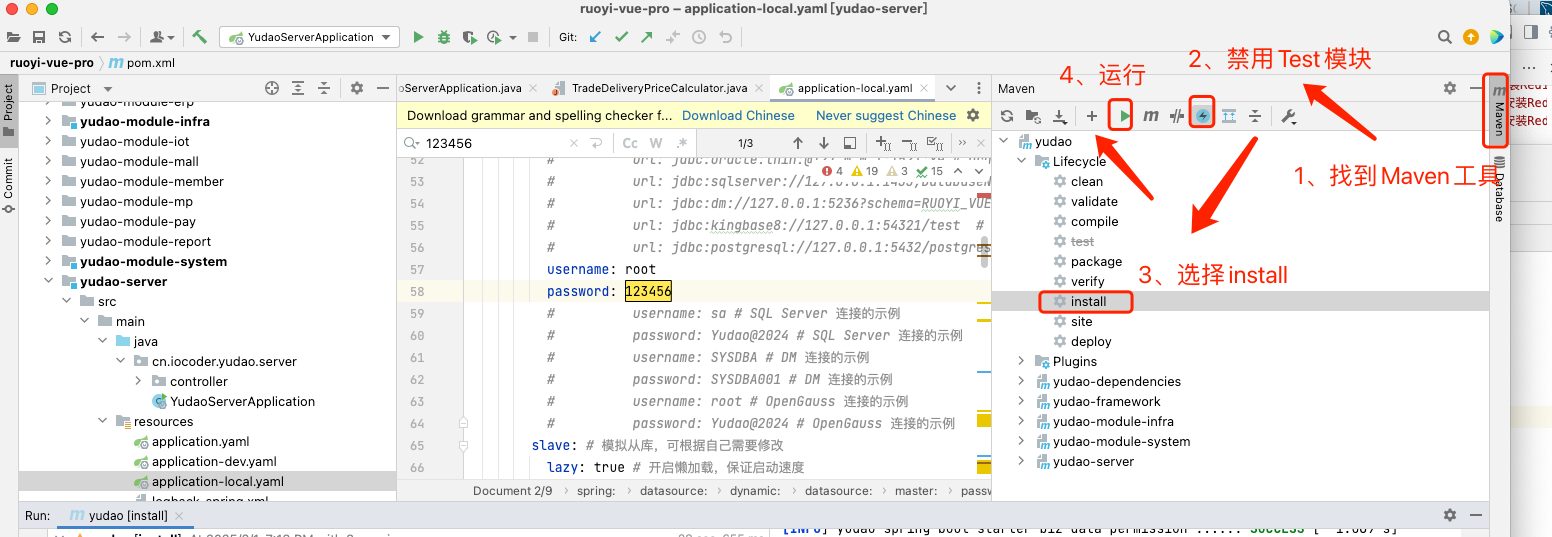Screen dimensions: 1552x537
Task: Execute Maven goal with the m icon
Action: point(1151,116)
